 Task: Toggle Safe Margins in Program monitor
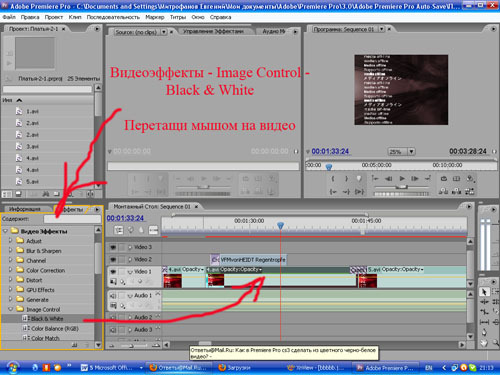pos(456,179)
